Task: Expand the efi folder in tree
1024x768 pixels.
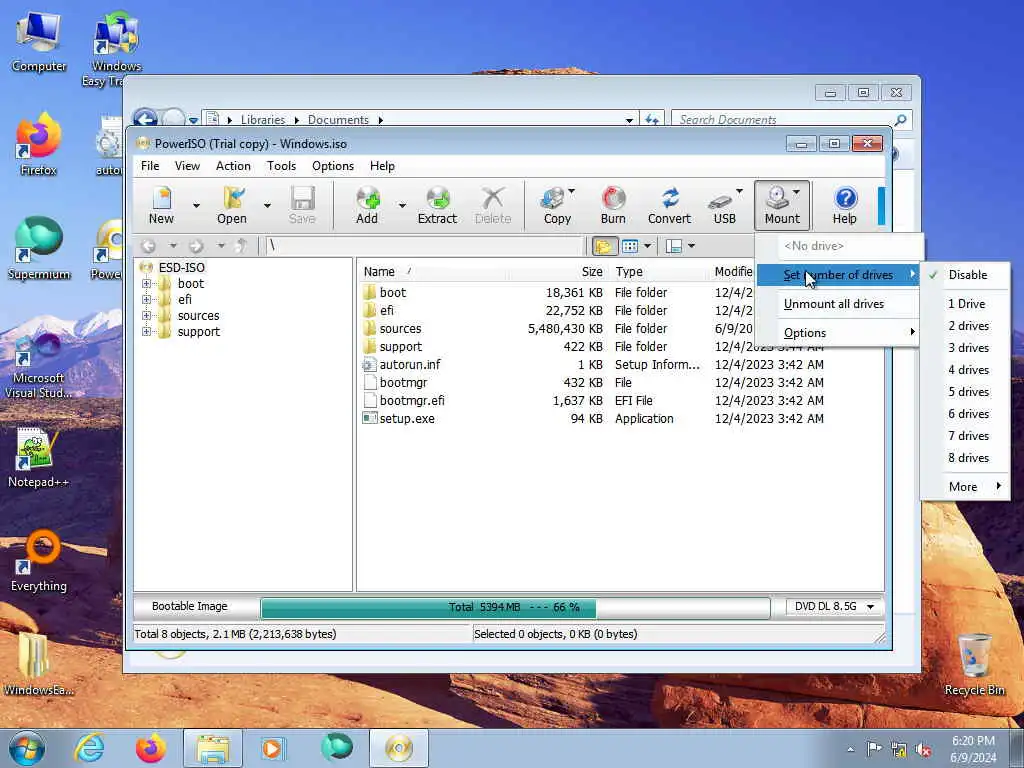Action: pyautogui.click(x=146, y=300)
